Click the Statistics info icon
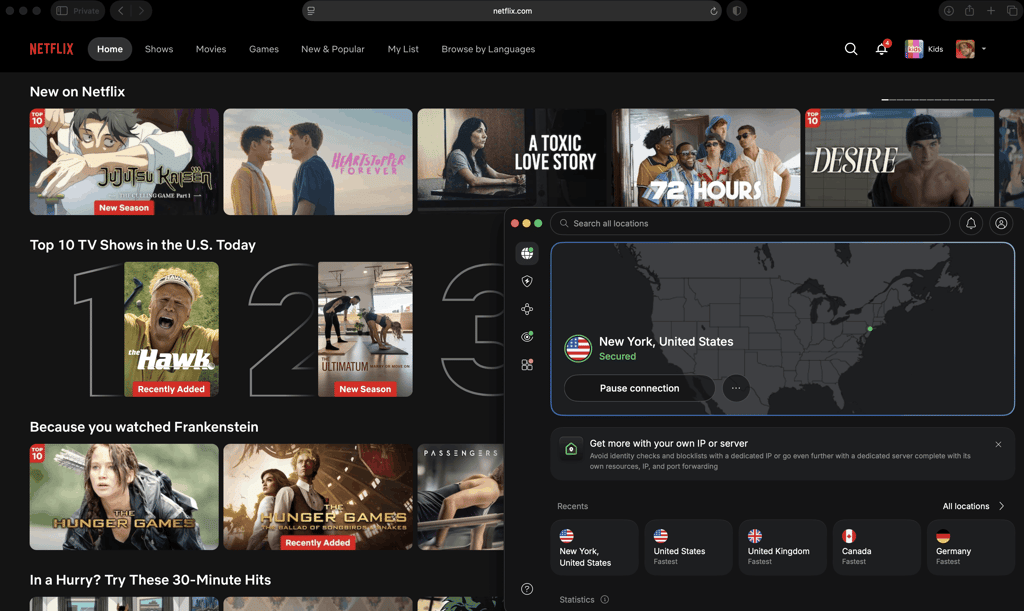The image size is (1024, 611). tap(605, 599)
